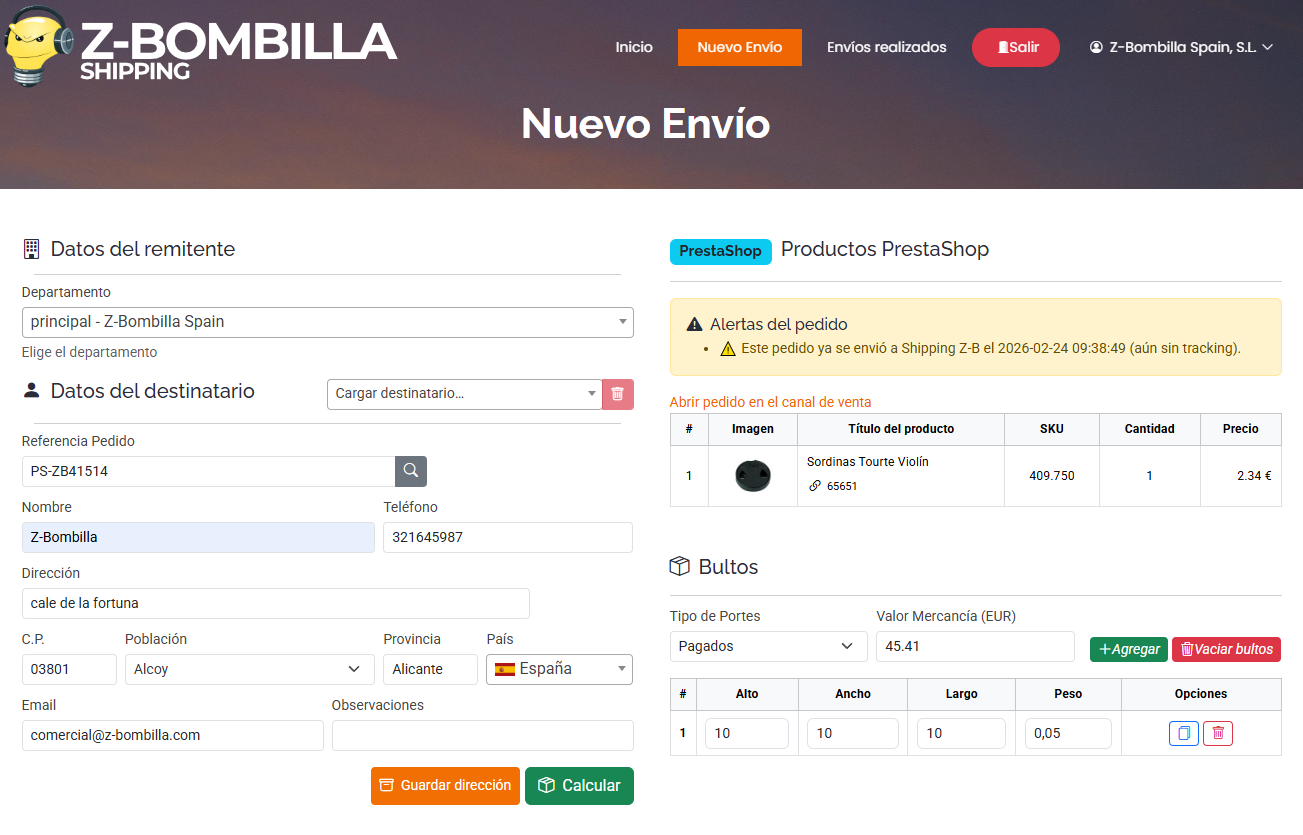This screenshot has height=835, width=1303.
Task: Click the Observaciones text field
Action: pyautogui.click(x=482, y=735)
